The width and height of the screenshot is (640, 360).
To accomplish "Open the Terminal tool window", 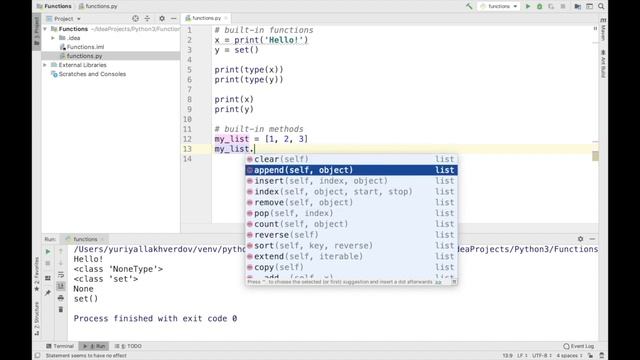I will click(60, 346).
